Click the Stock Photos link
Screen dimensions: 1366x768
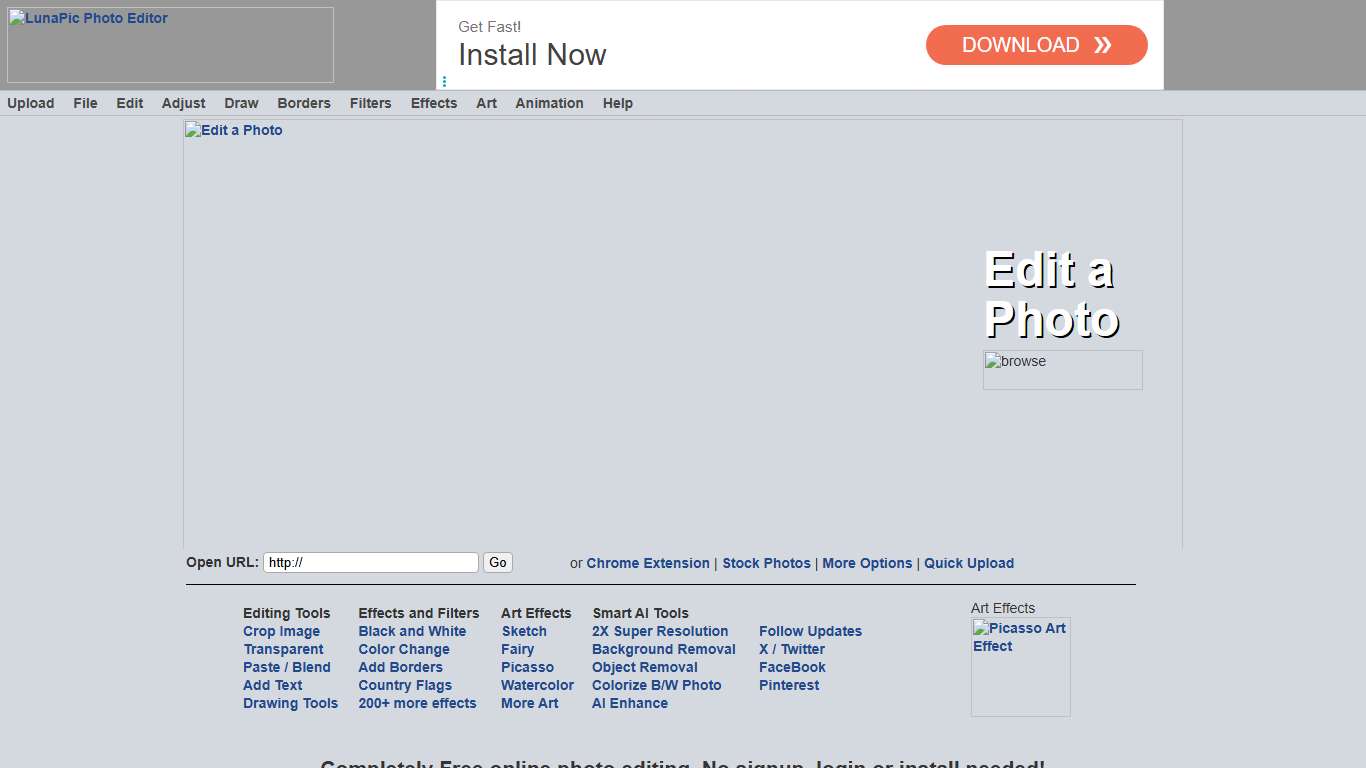tap(766, 563)
